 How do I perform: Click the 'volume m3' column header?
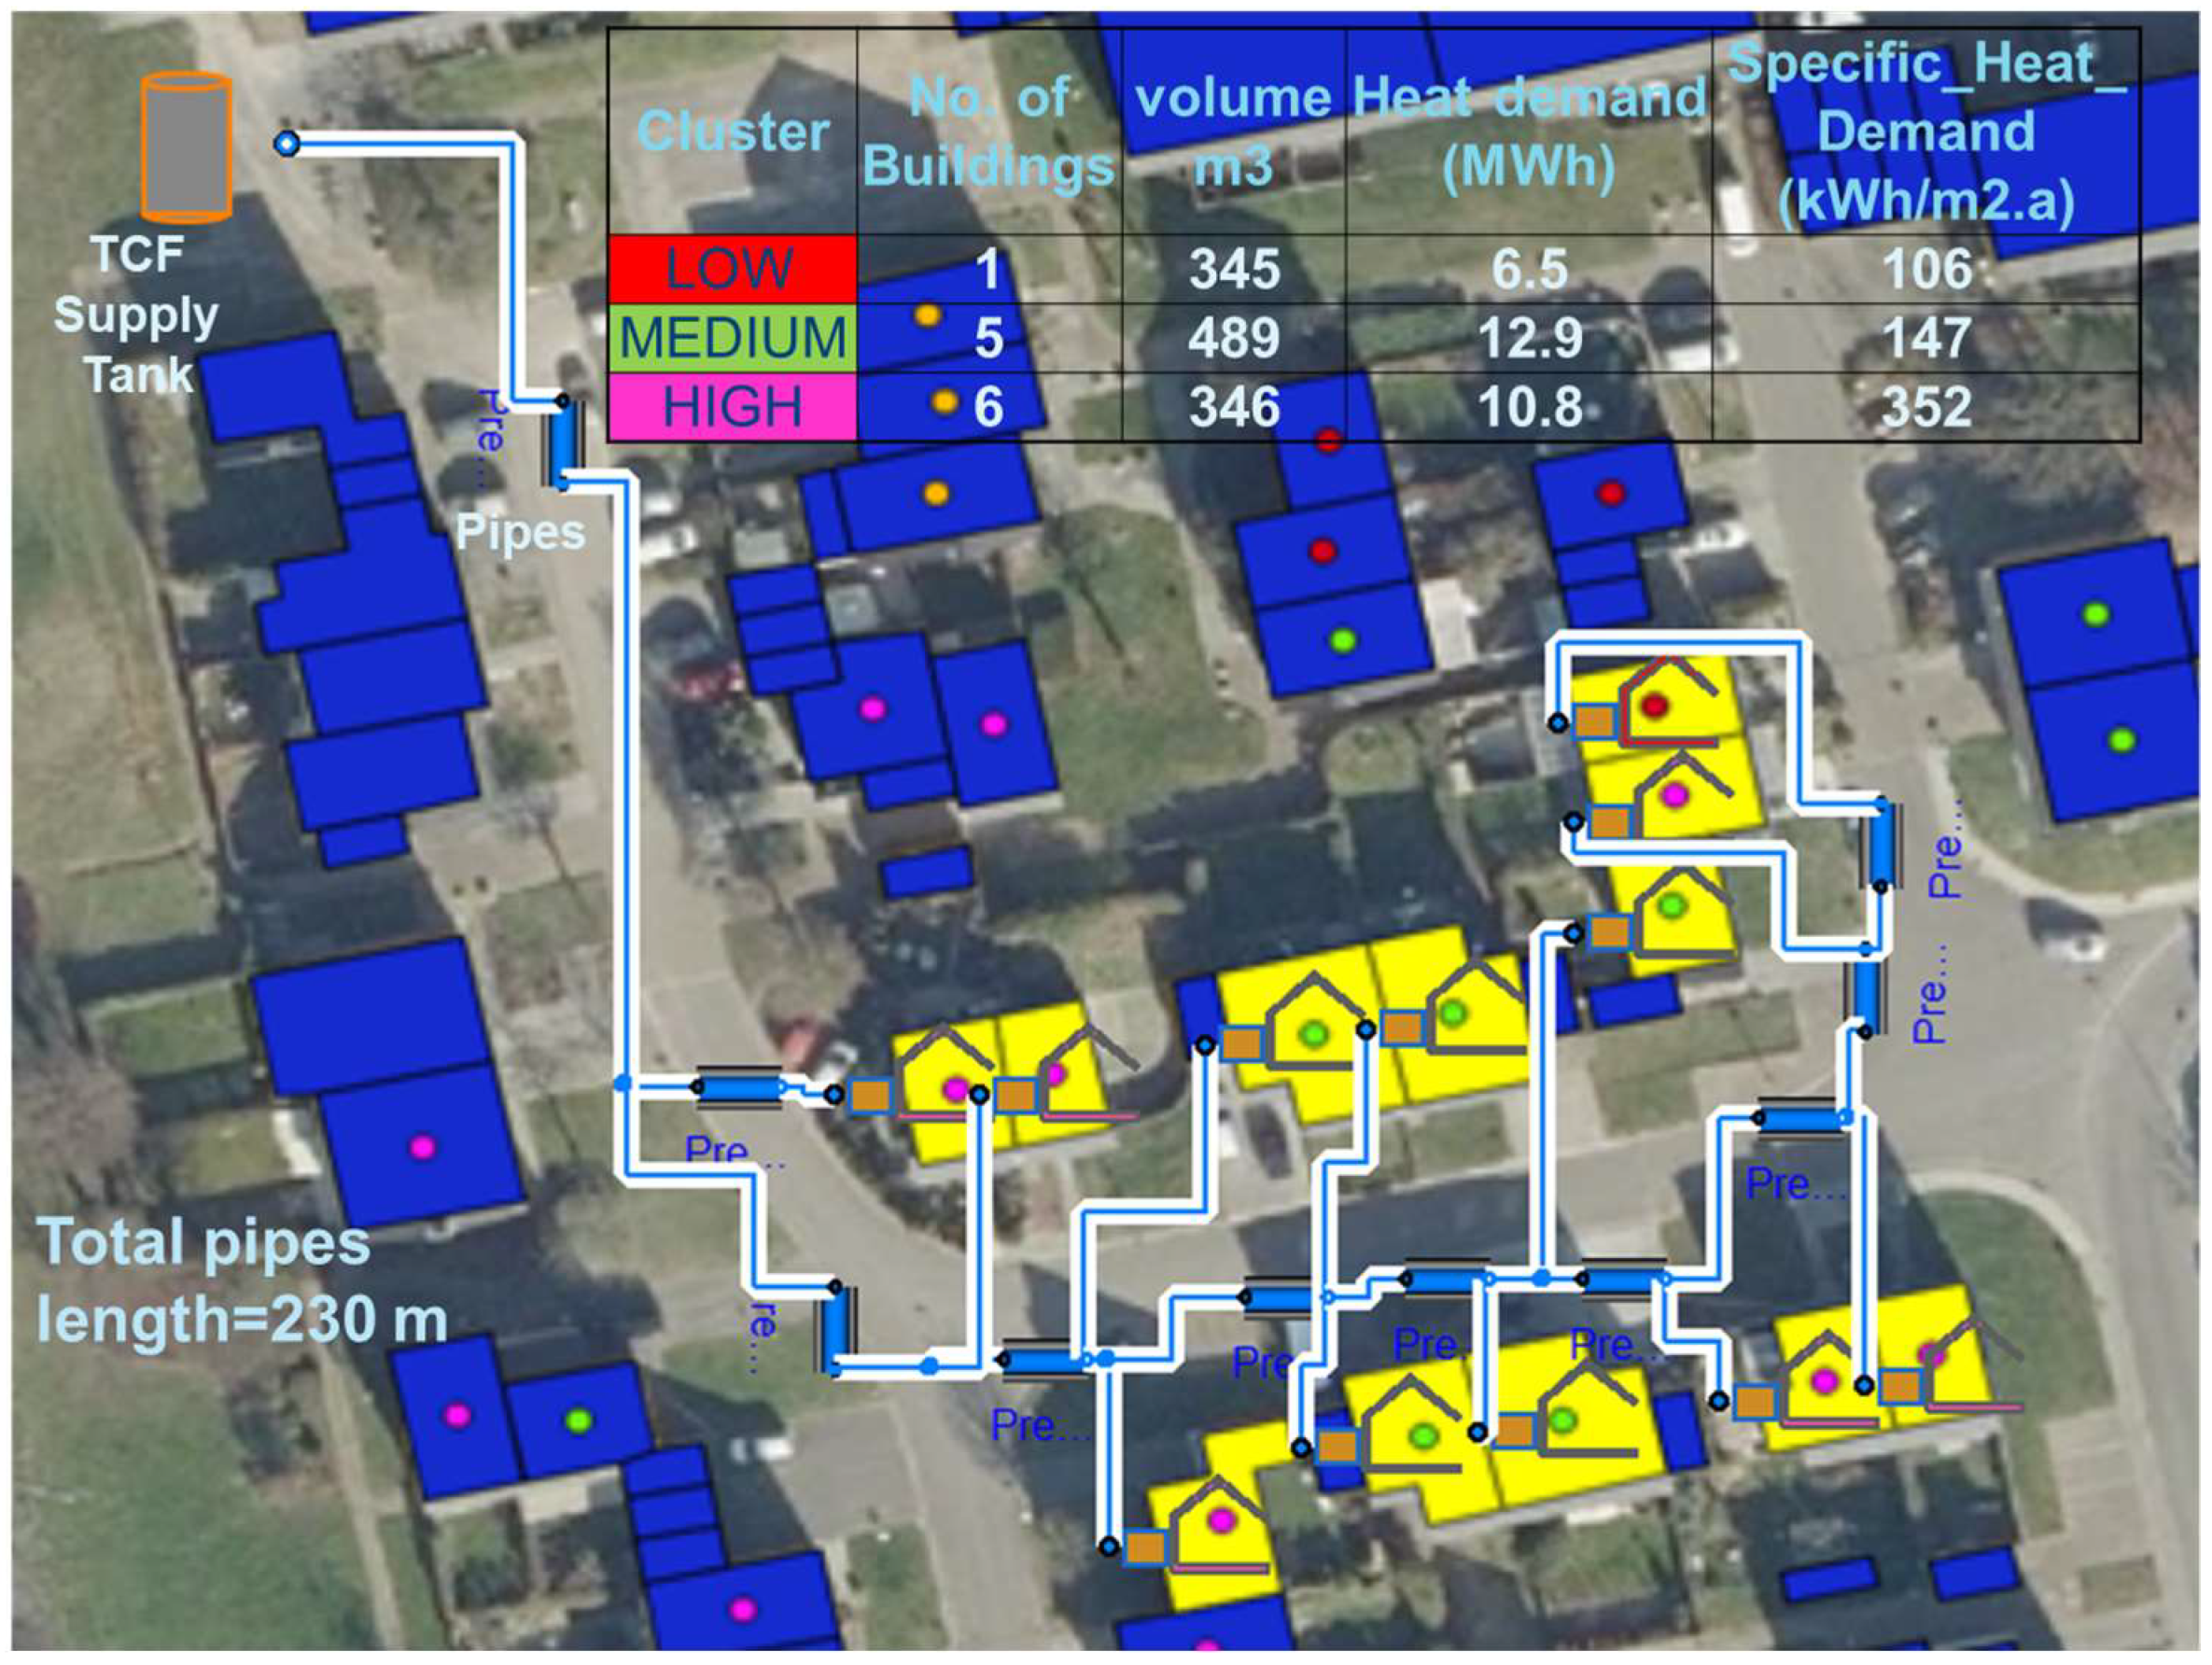(1234, 131)
